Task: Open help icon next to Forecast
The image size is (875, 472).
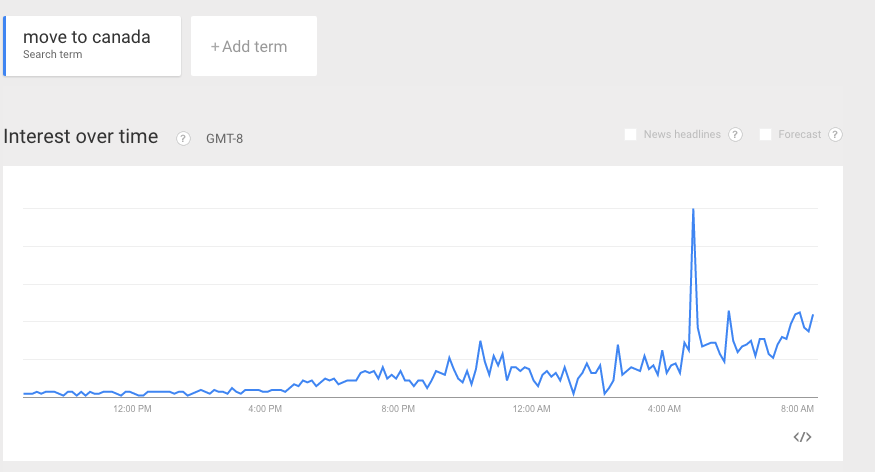Action: click(835, 134)
